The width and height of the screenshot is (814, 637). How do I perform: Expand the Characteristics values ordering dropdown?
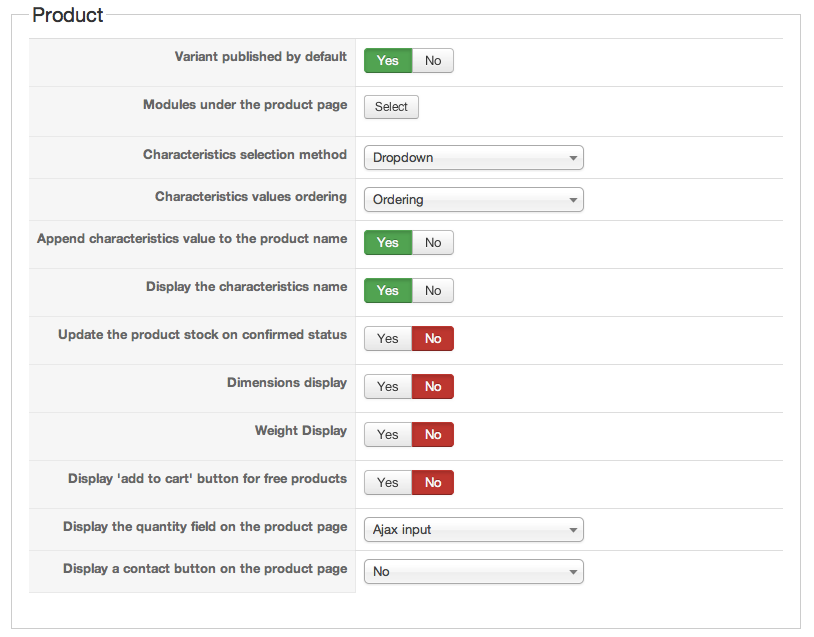click(473, 200)
